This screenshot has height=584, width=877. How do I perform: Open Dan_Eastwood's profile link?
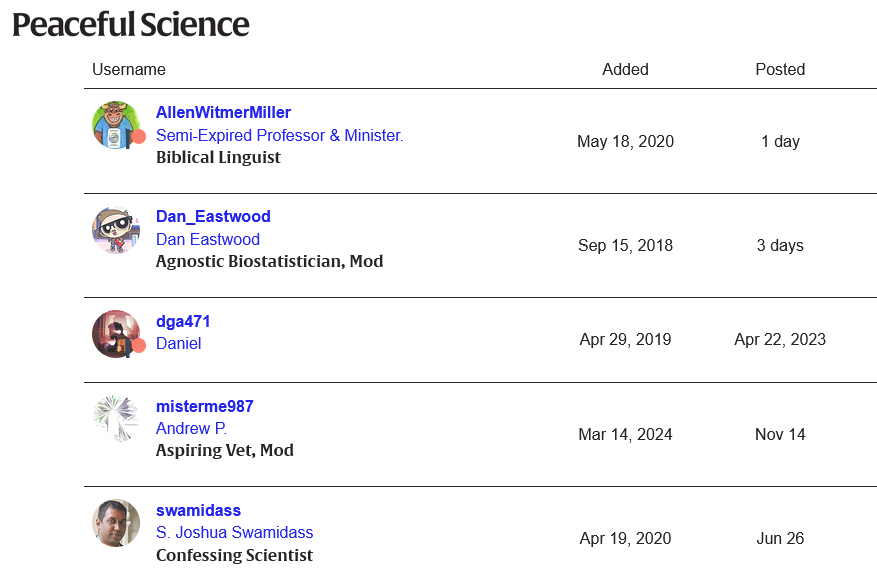coord(213,216)
